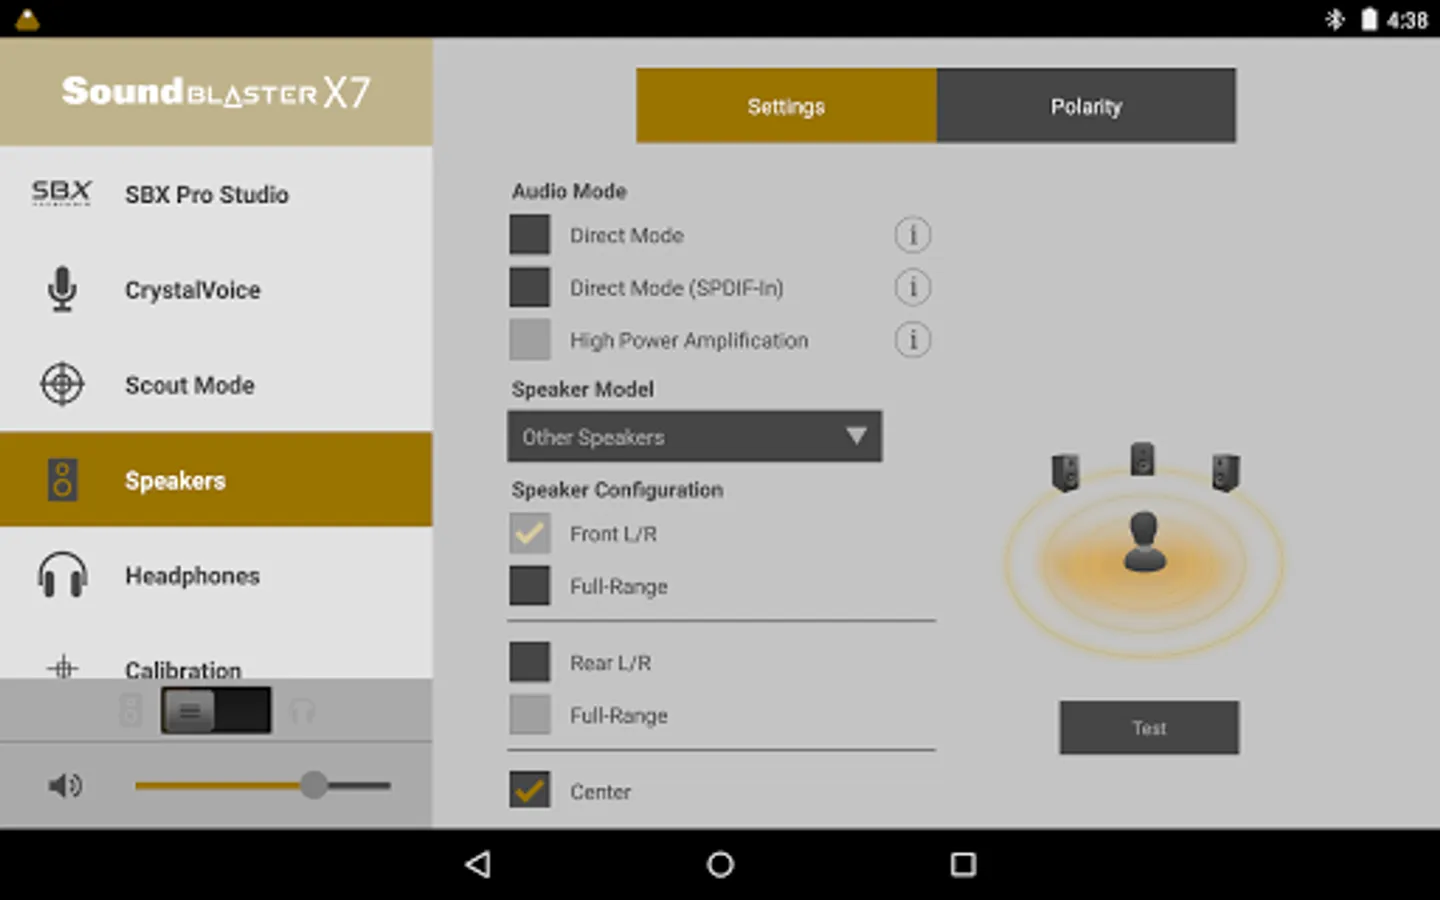
Task: Tap the Android home button
Action: click(x=720, y=864)
